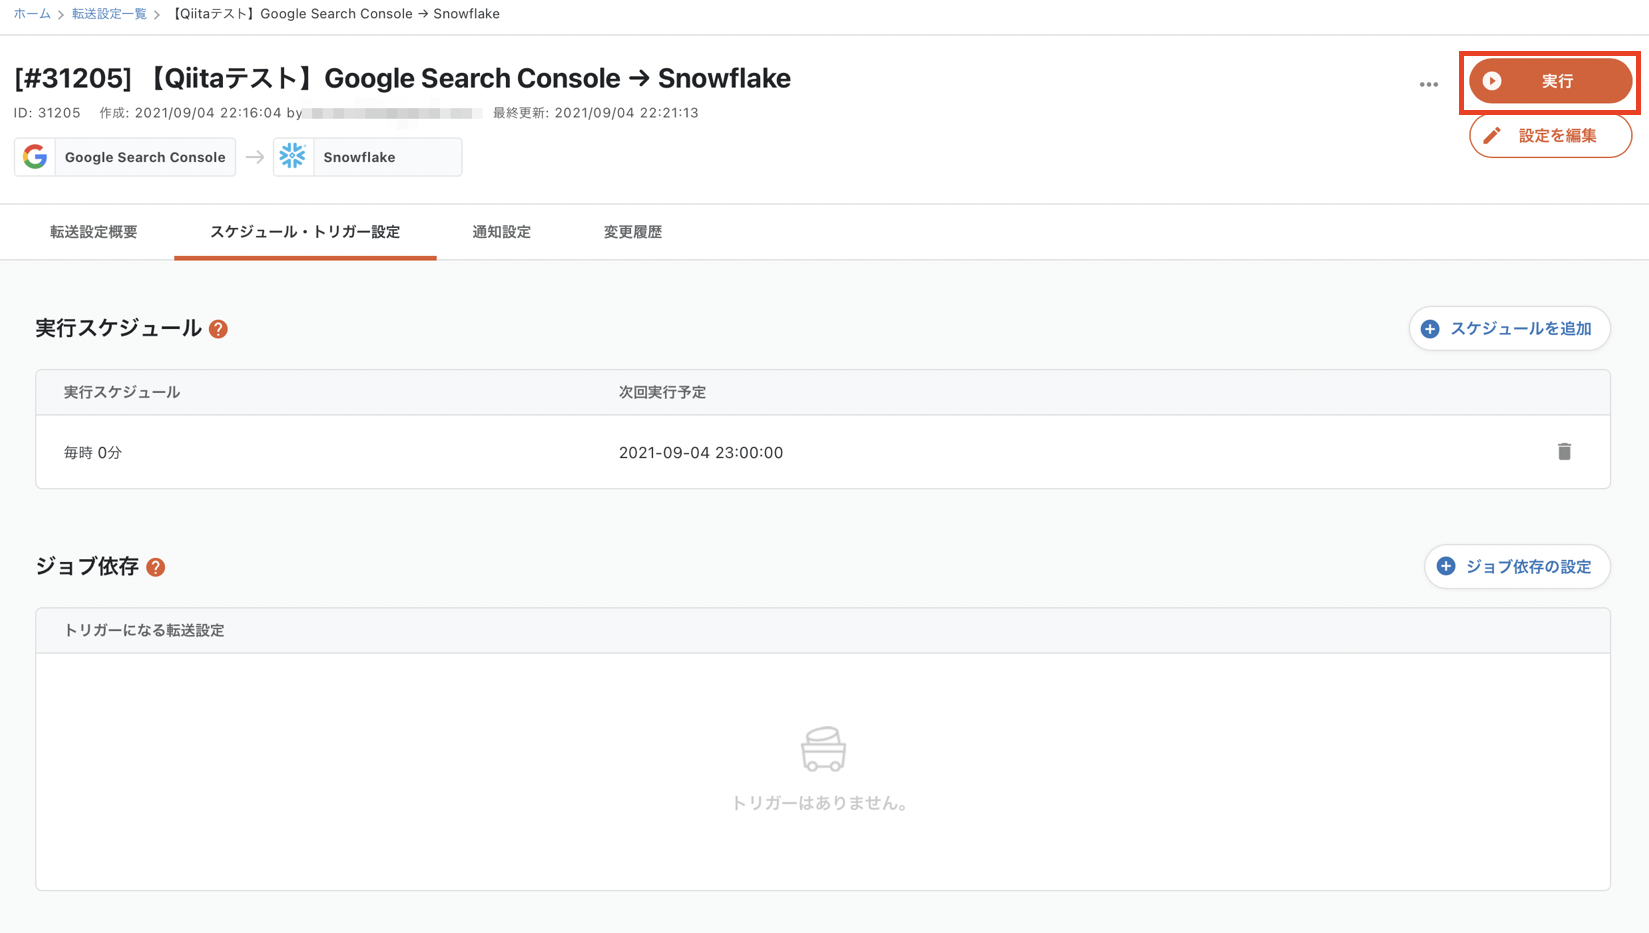Screen dimensions: 1649x933
Task: Click the トリガーはありません empty message
Action: 820,803
